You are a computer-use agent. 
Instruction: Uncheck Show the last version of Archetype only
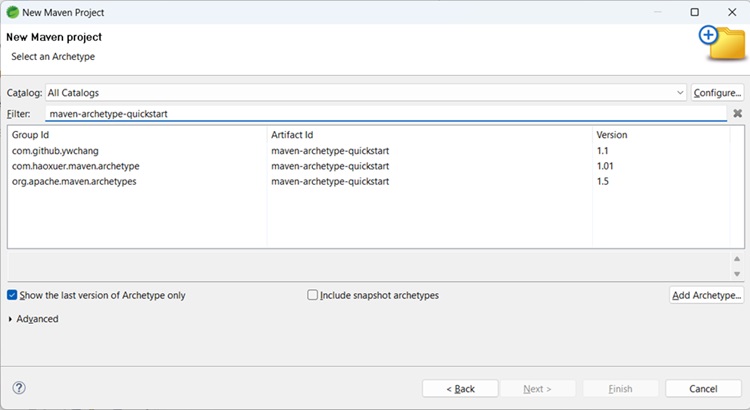pyautogui.click(x=13, y=295)
